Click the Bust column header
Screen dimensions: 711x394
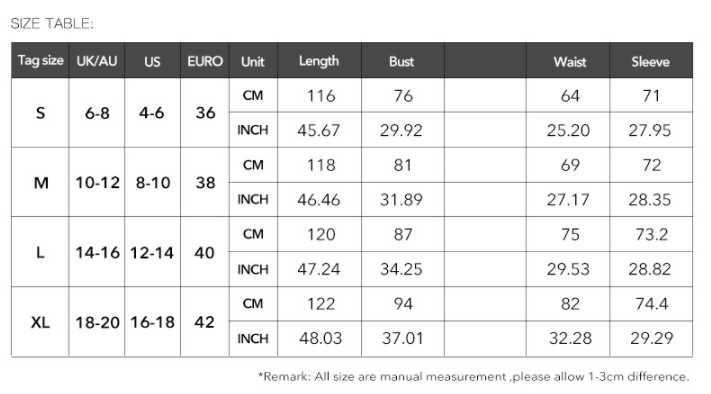click(x=403, y=61)
